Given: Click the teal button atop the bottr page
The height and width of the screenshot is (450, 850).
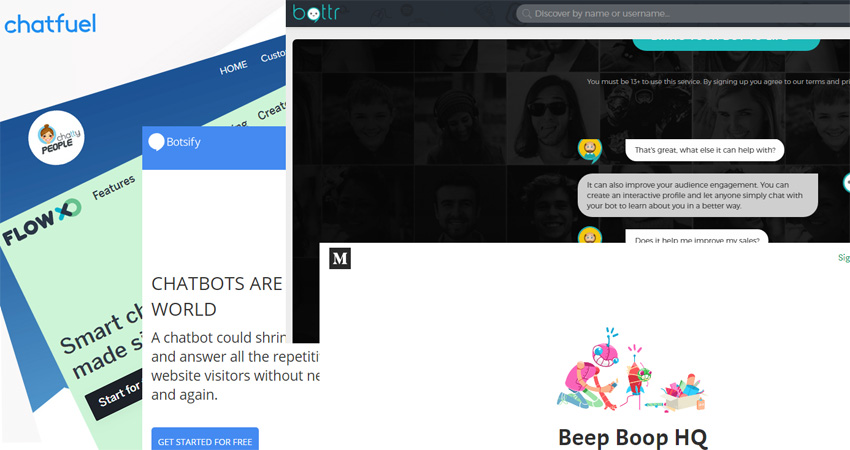Looking at the screenshot, I should pos(726,43).
